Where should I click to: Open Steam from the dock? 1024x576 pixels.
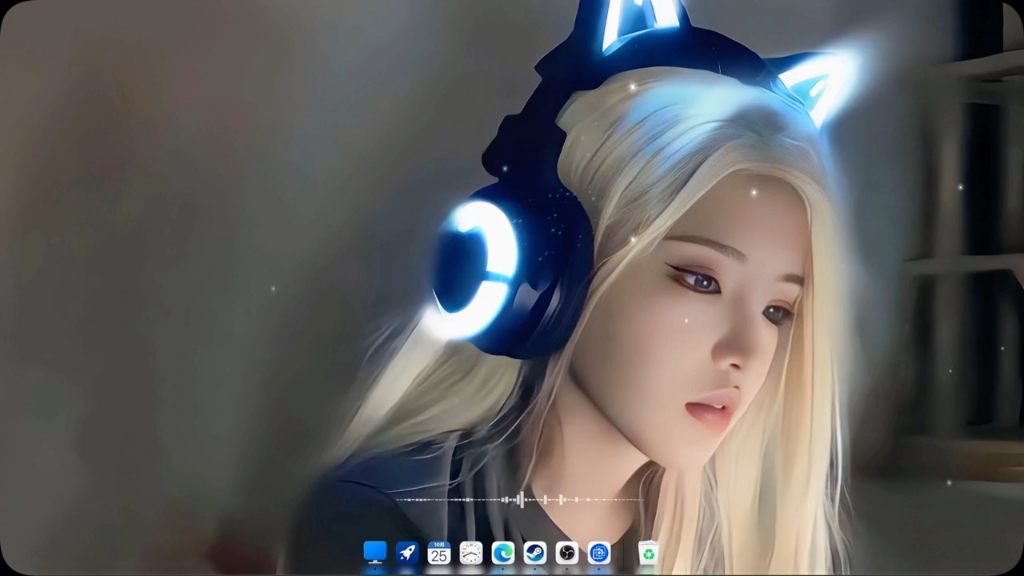tap(535, 553)
